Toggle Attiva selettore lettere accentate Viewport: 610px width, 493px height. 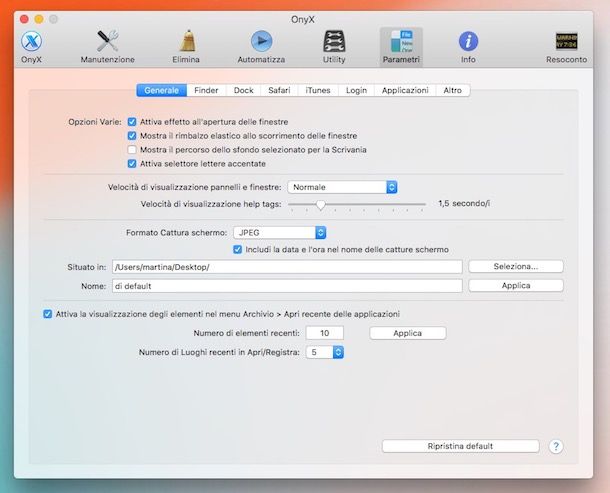click(132, 164)
